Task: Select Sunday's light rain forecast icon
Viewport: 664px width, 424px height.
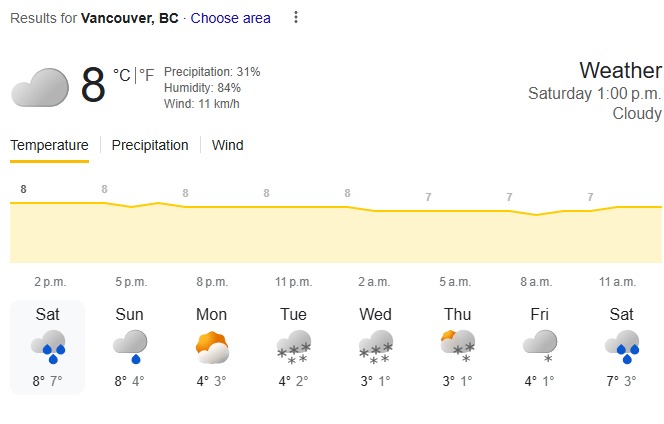Action: pos(129,345)
